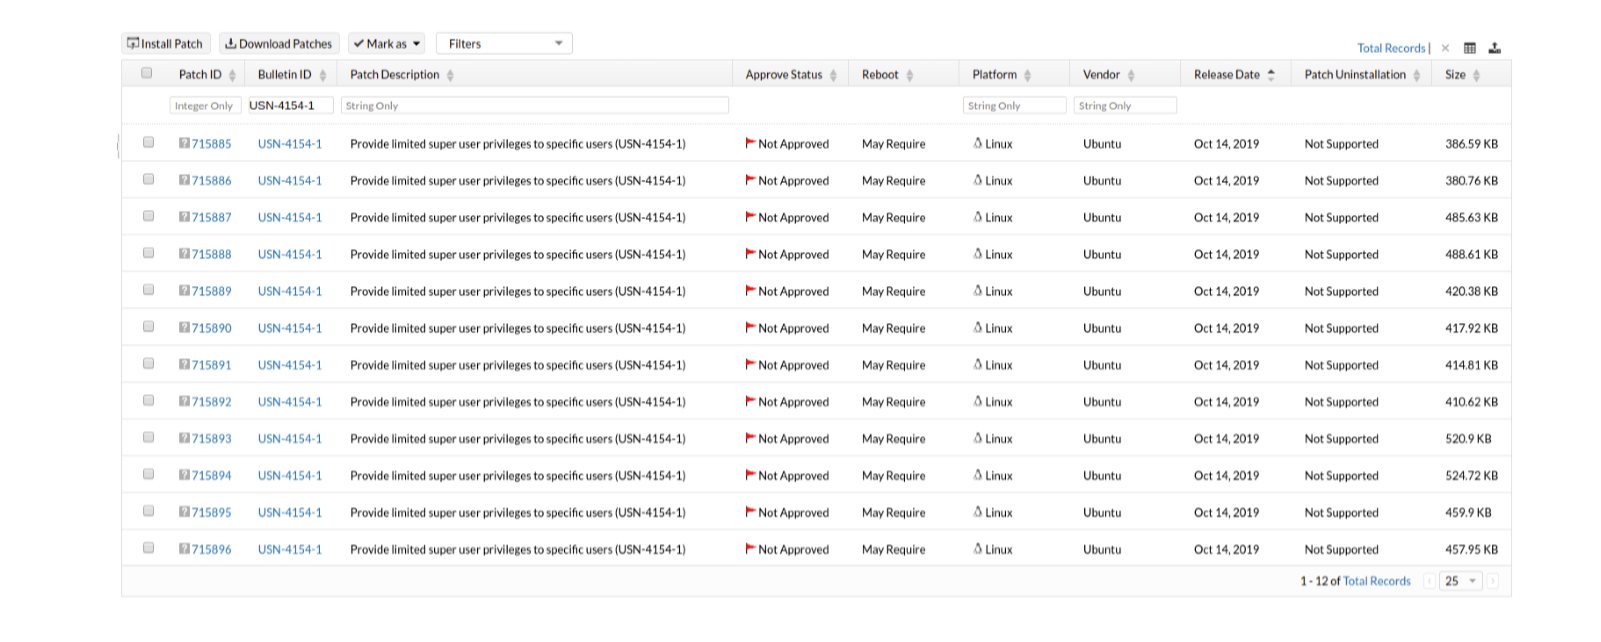
Task: Open the USN-4154-1 bulletin link for patch 715892
Action: [290, 402]
